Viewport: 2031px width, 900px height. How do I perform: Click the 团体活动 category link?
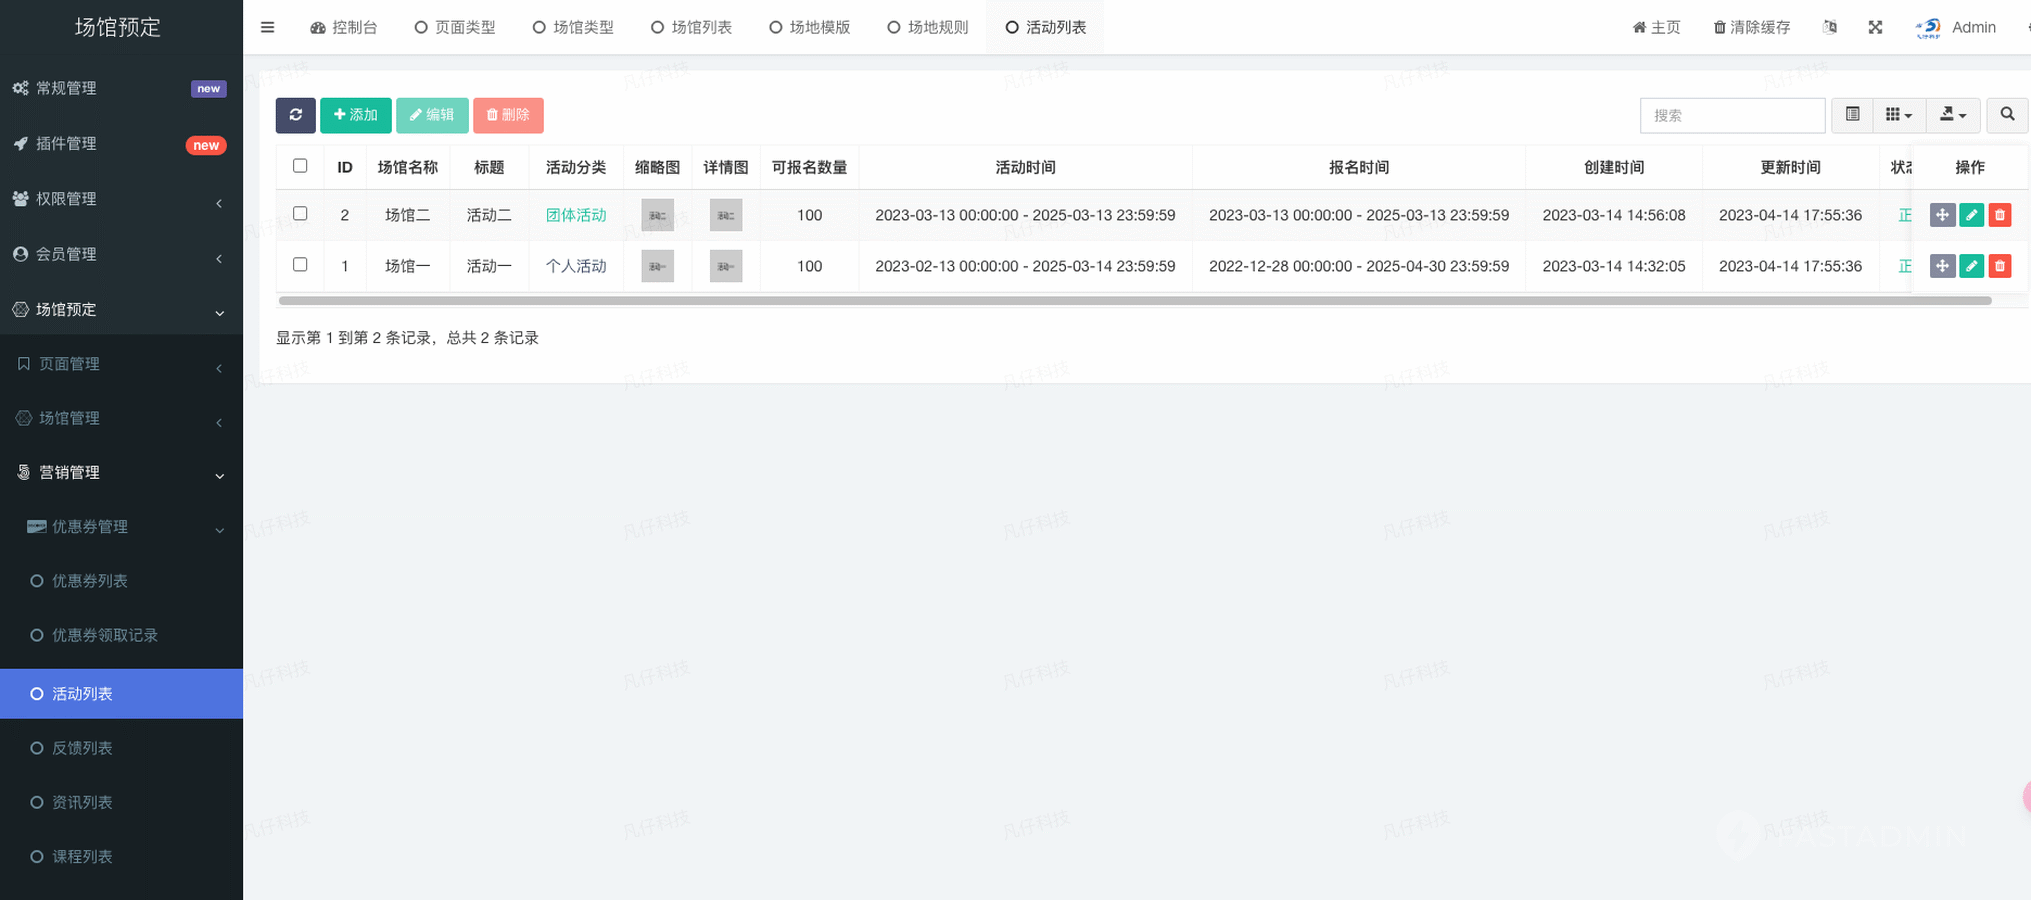point(575,215)
